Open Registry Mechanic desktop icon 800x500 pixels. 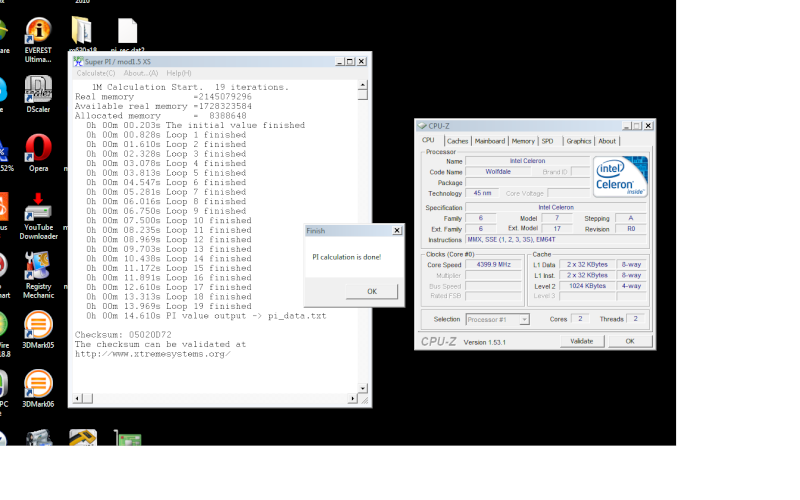click(x=38, y=275)
